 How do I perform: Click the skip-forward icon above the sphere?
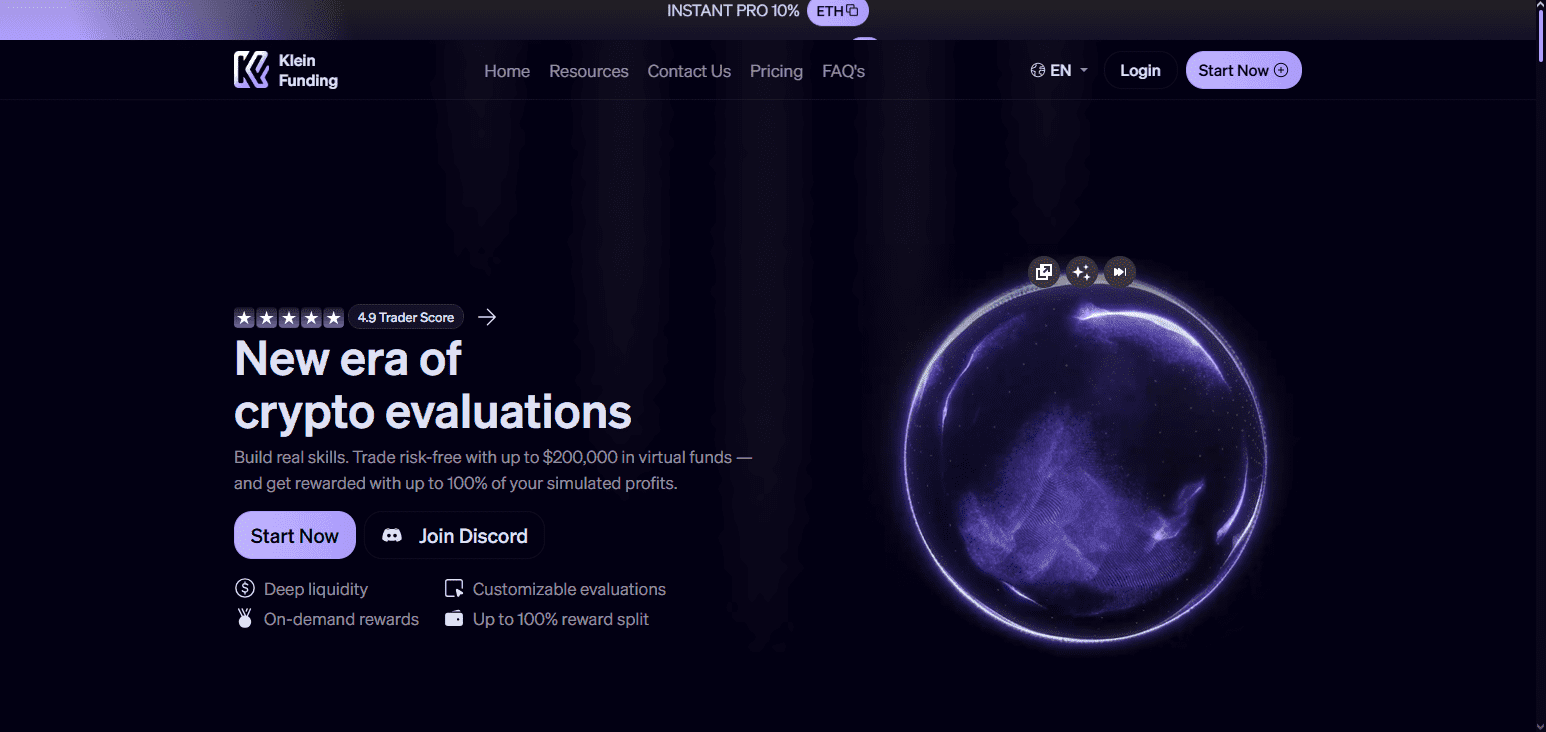click(1119, 271)
